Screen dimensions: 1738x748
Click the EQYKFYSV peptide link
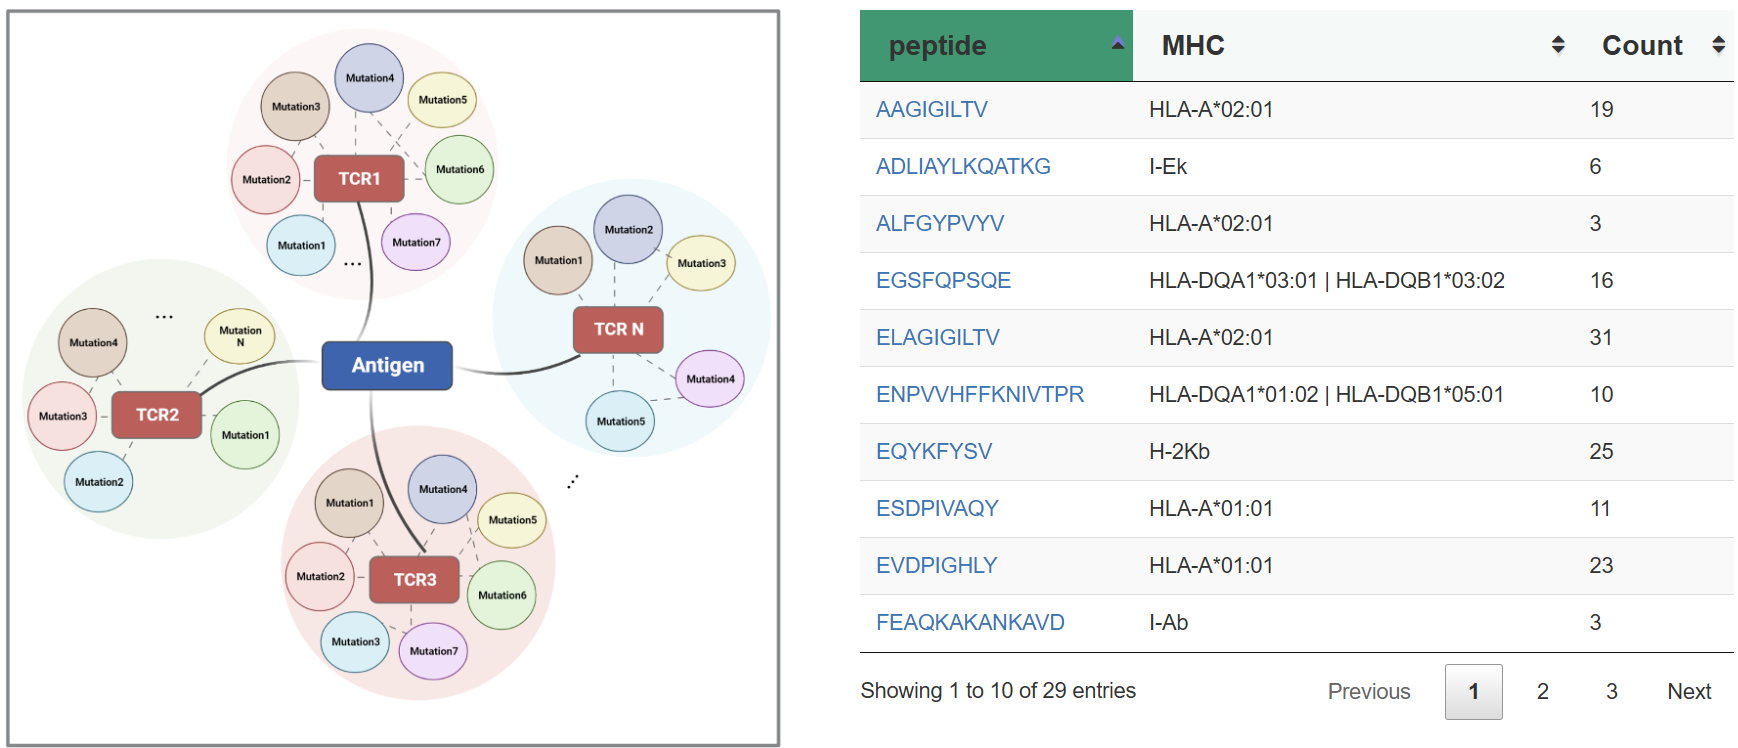[933, 452]
